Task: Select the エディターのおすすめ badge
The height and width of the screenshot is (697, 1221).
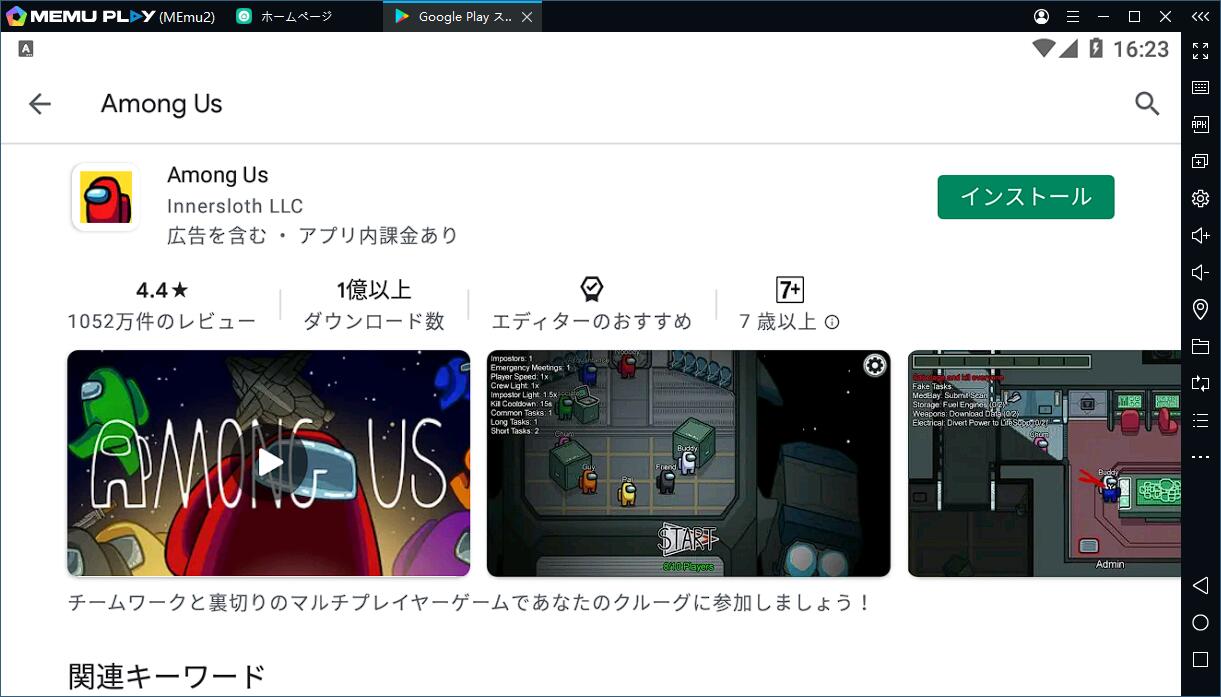Action: [592, 305]
